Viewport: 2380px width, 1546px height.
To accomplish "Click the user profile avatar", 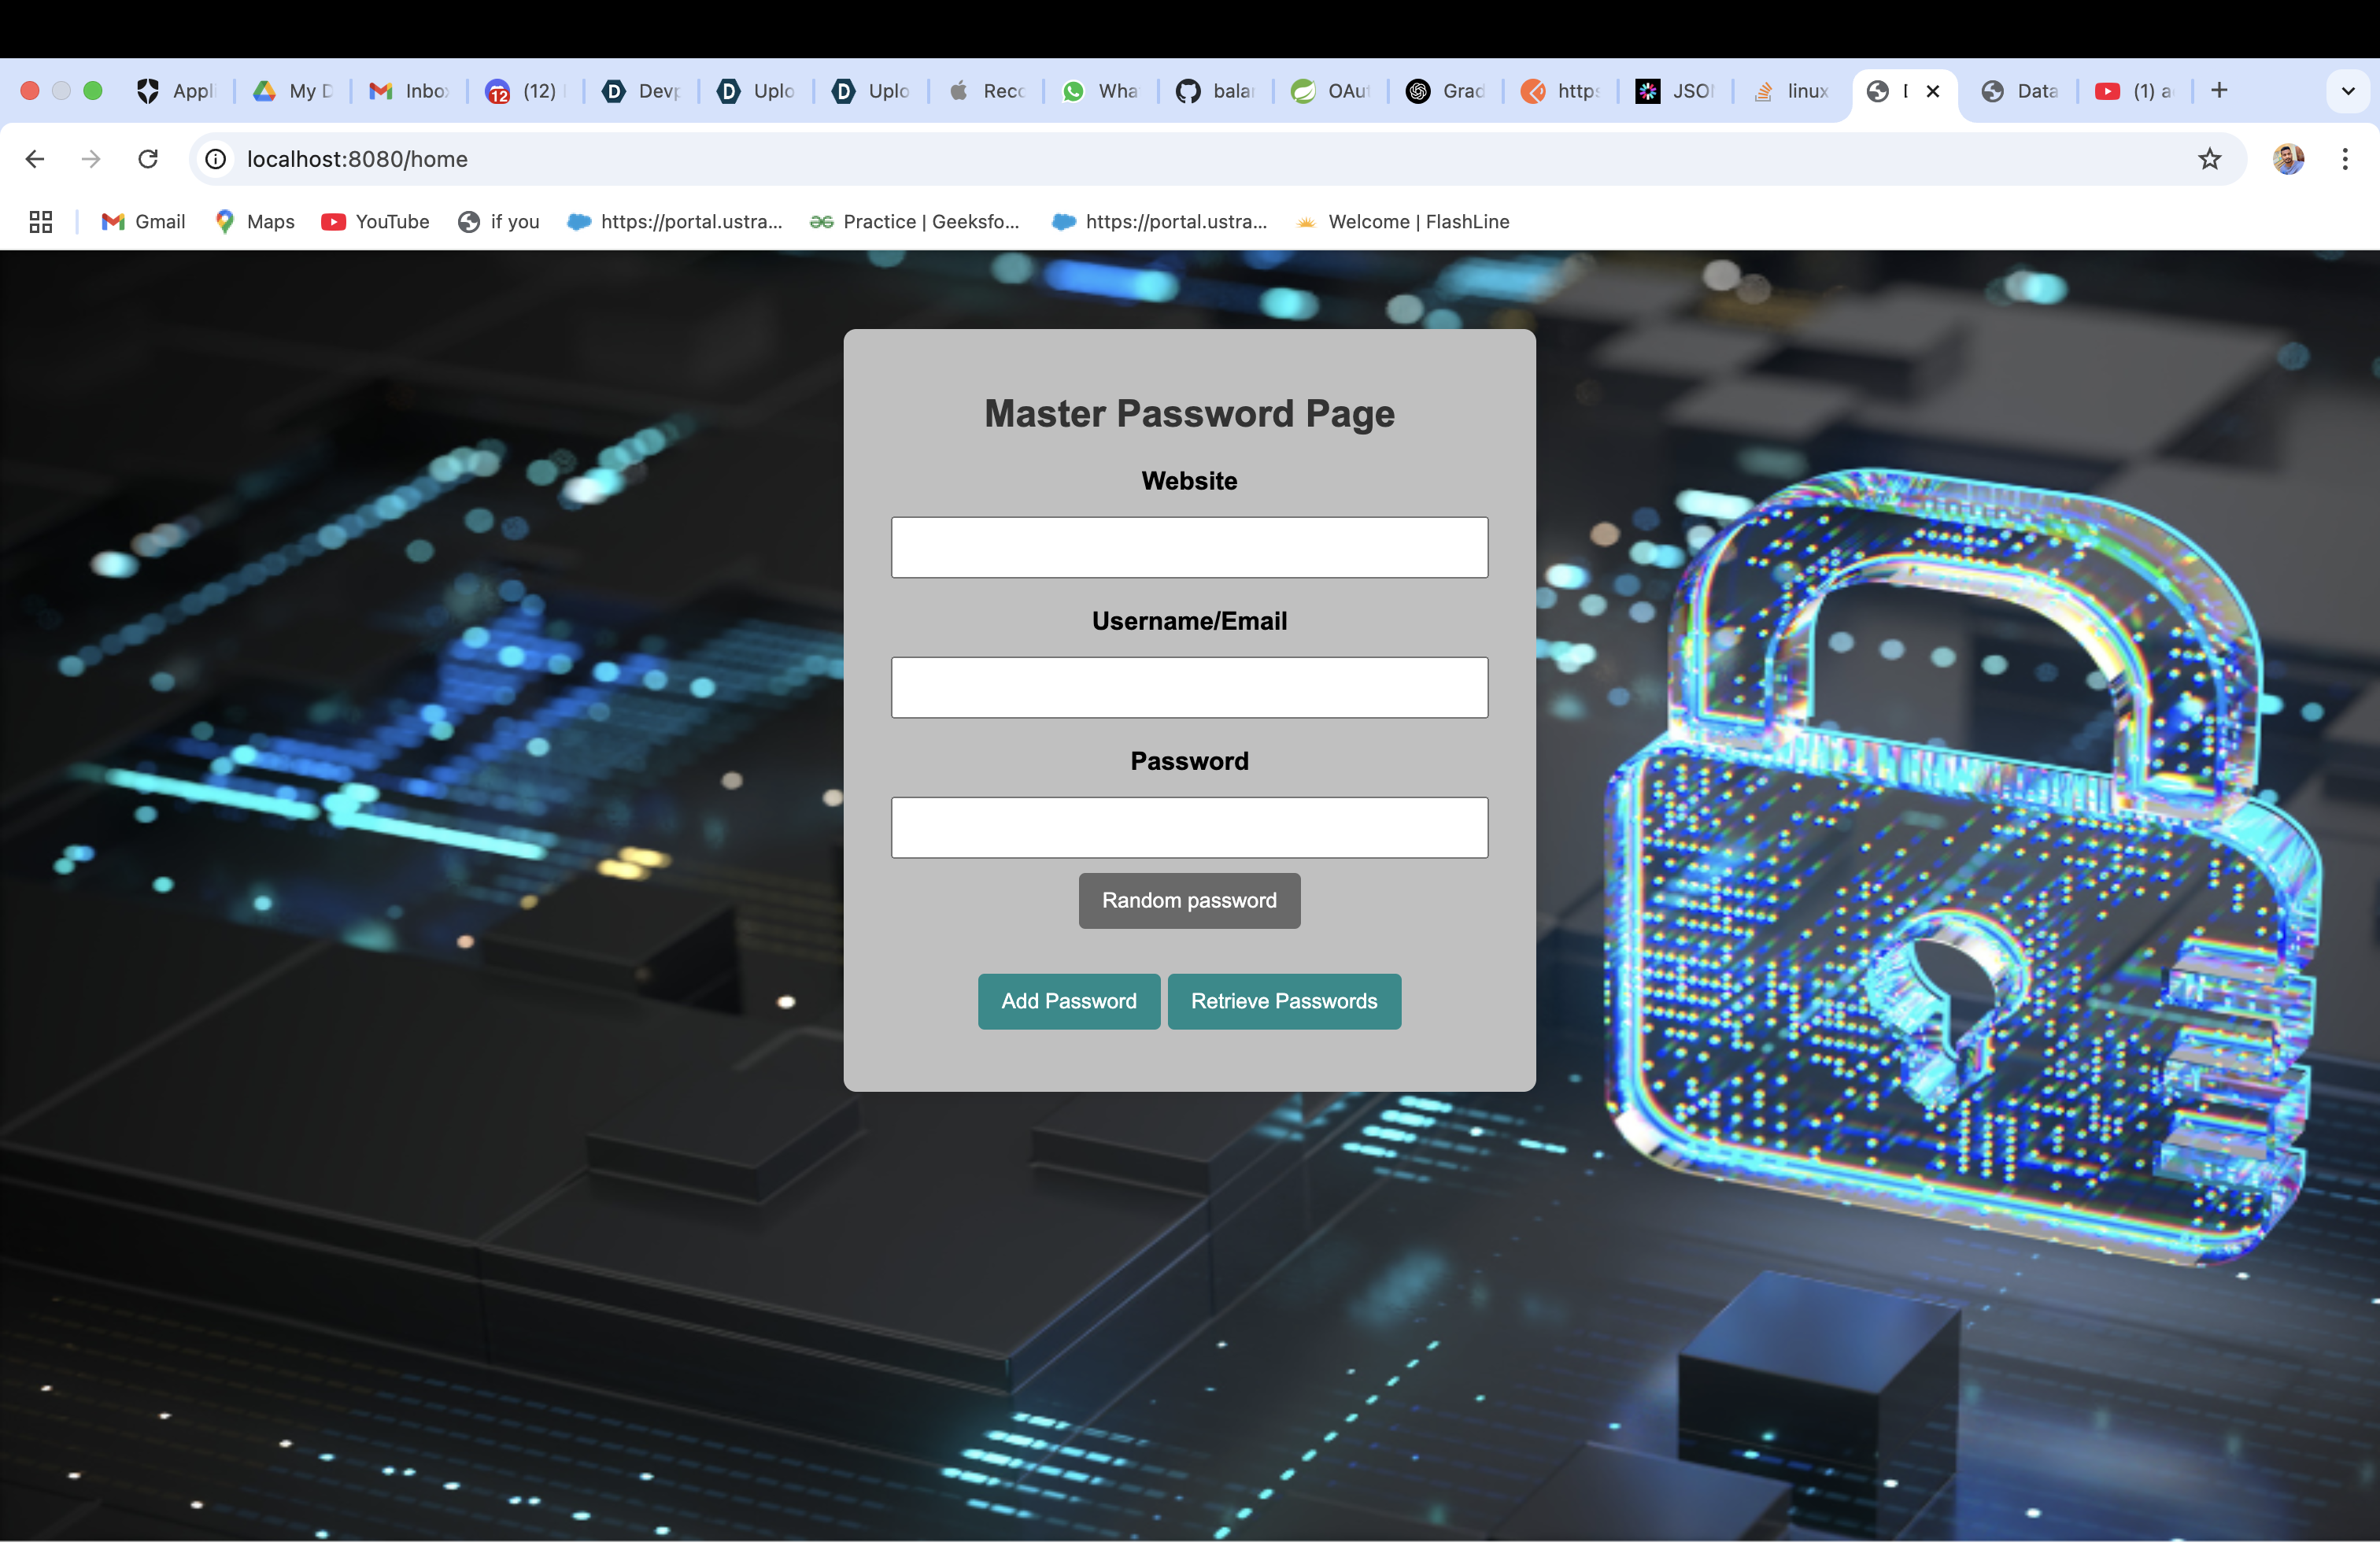I will tap(2288, 159).
